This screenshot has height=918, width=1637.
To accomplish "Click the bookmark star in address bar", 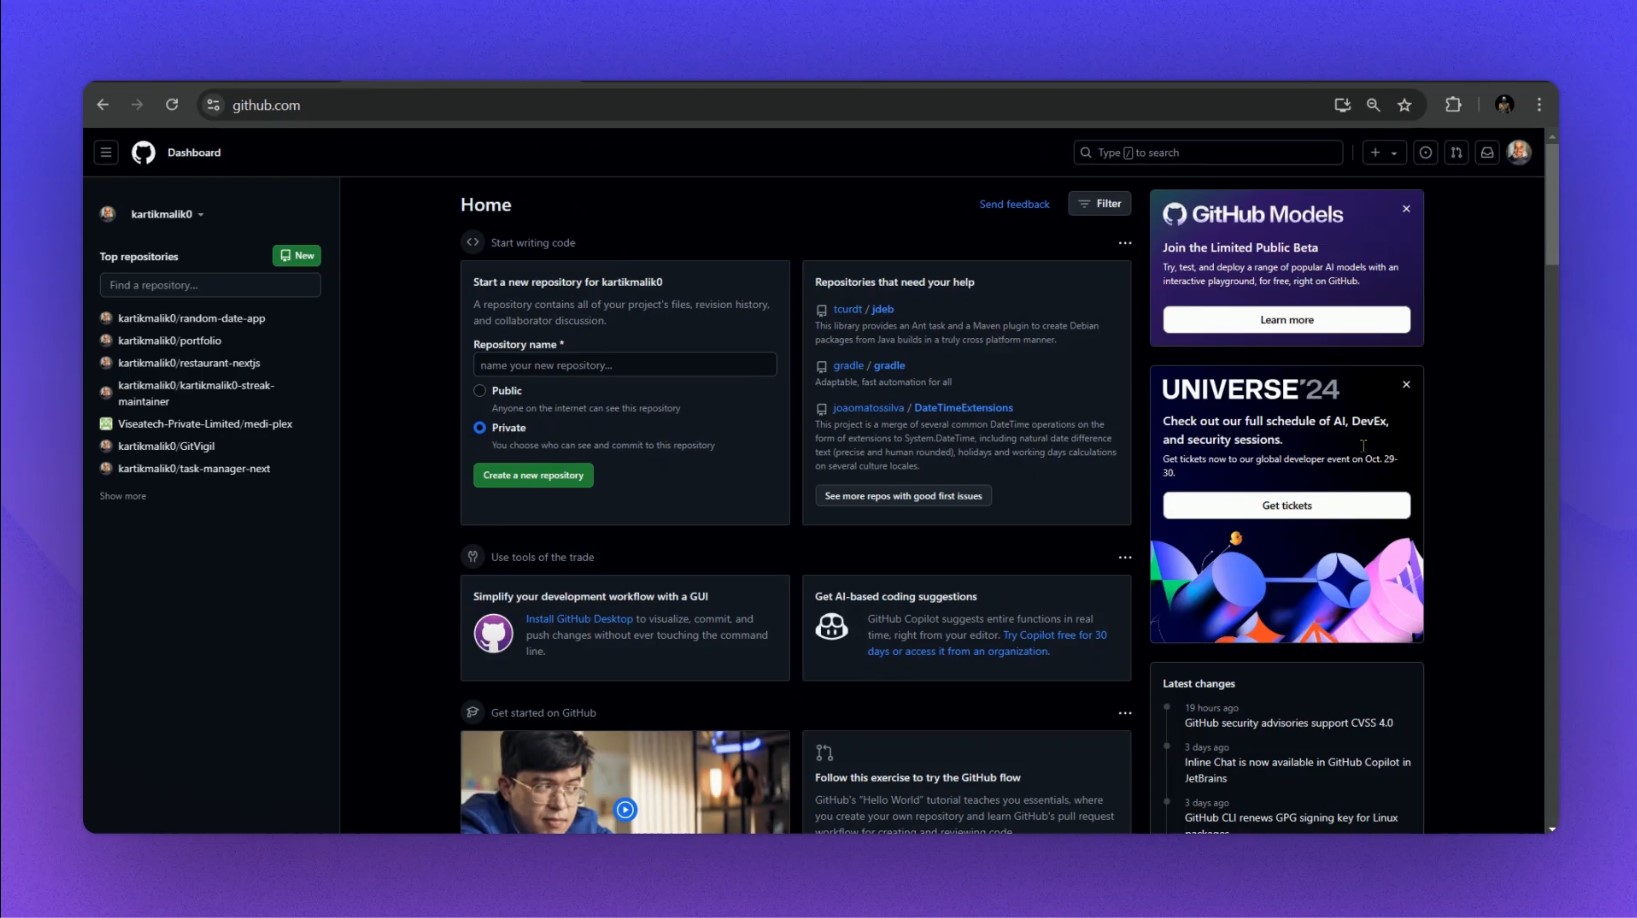I will tap(1405, 105).
